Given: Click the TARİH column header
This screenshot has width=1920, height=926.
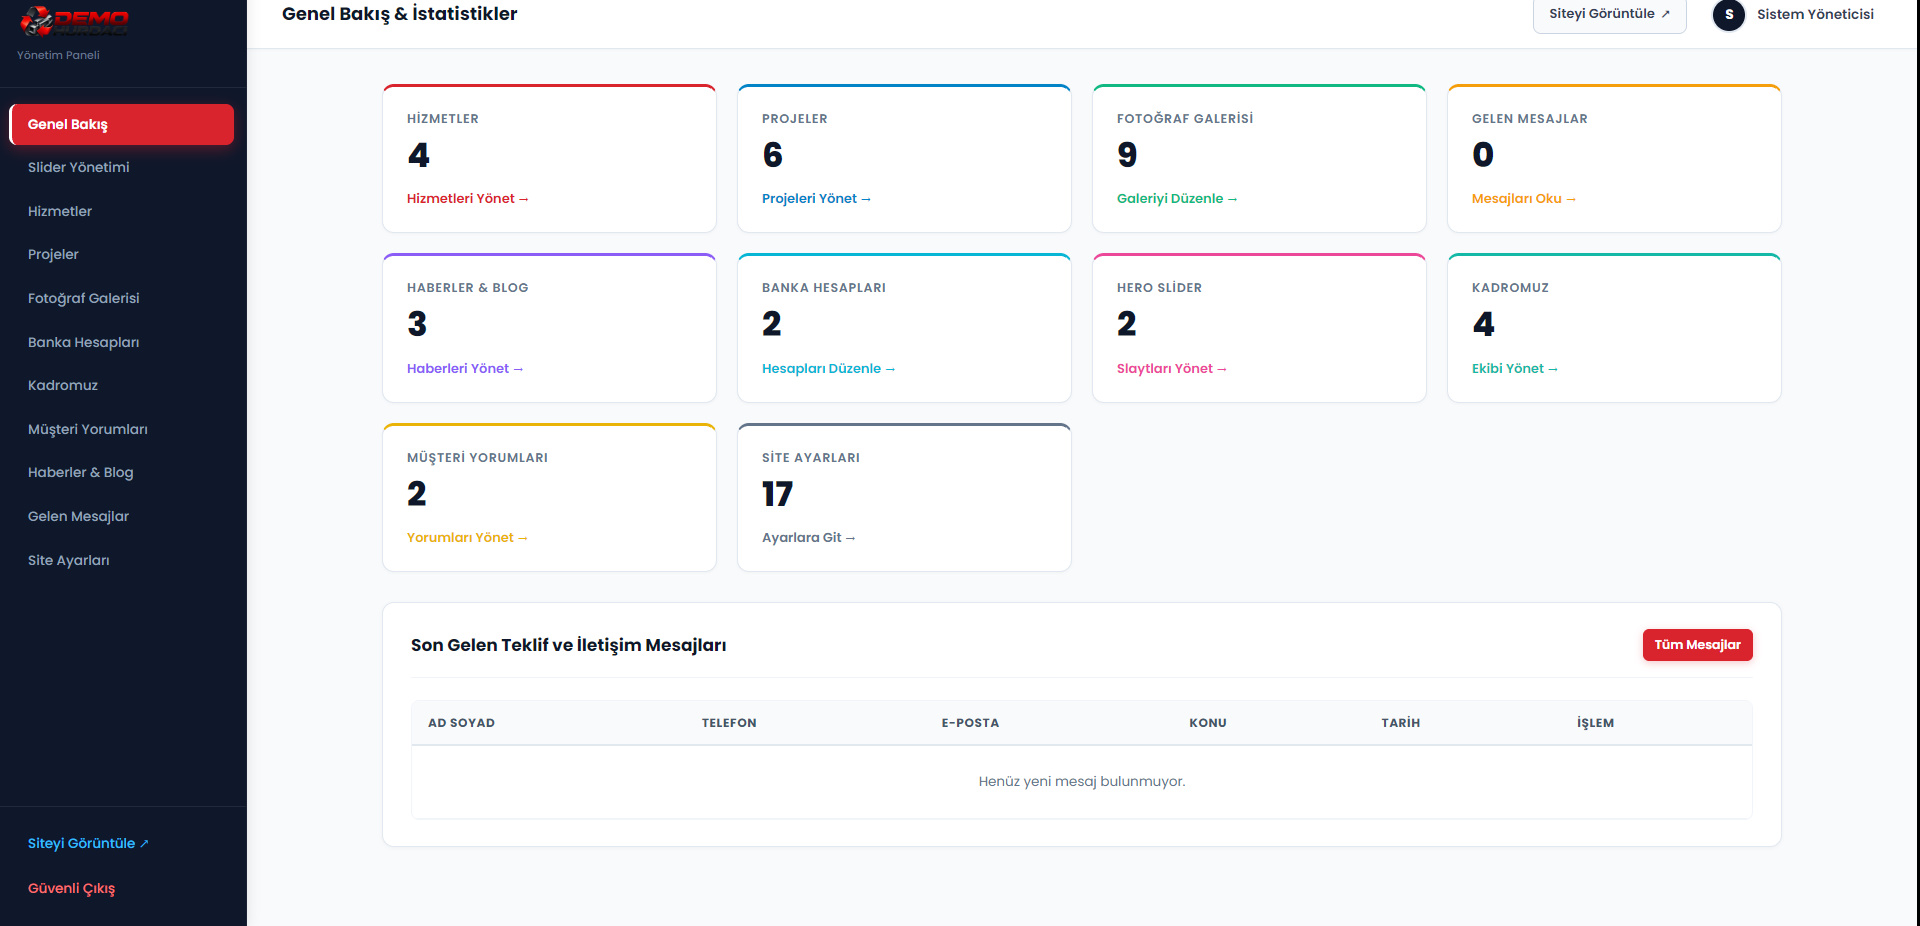Looking at the screenshot, I should click(x=1400, y=723).
